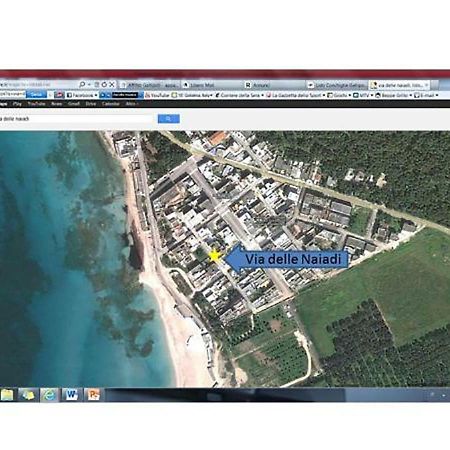The image size is (450, 450).
Task: Click the address bar search magnifier icon
Action: pos(82,85)
